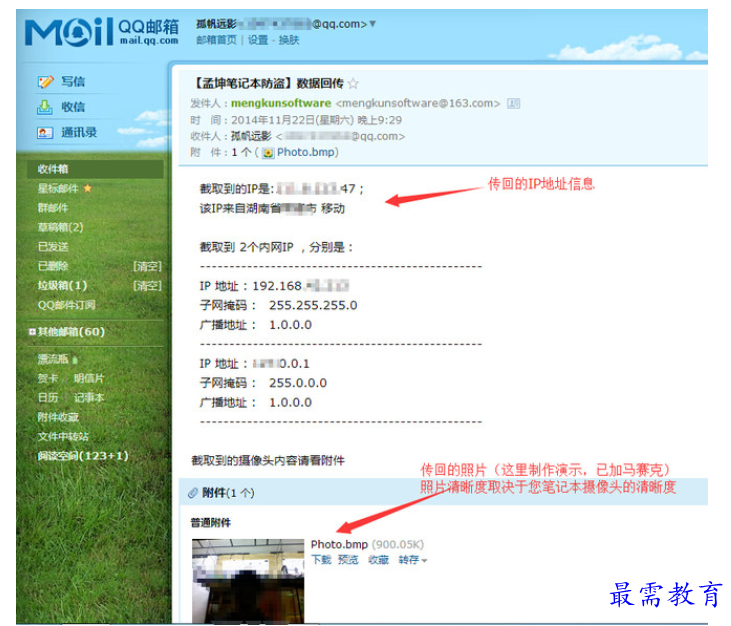731x626 pixels.
Task: Open 通讯录 contacts
Action: [79, 133]
